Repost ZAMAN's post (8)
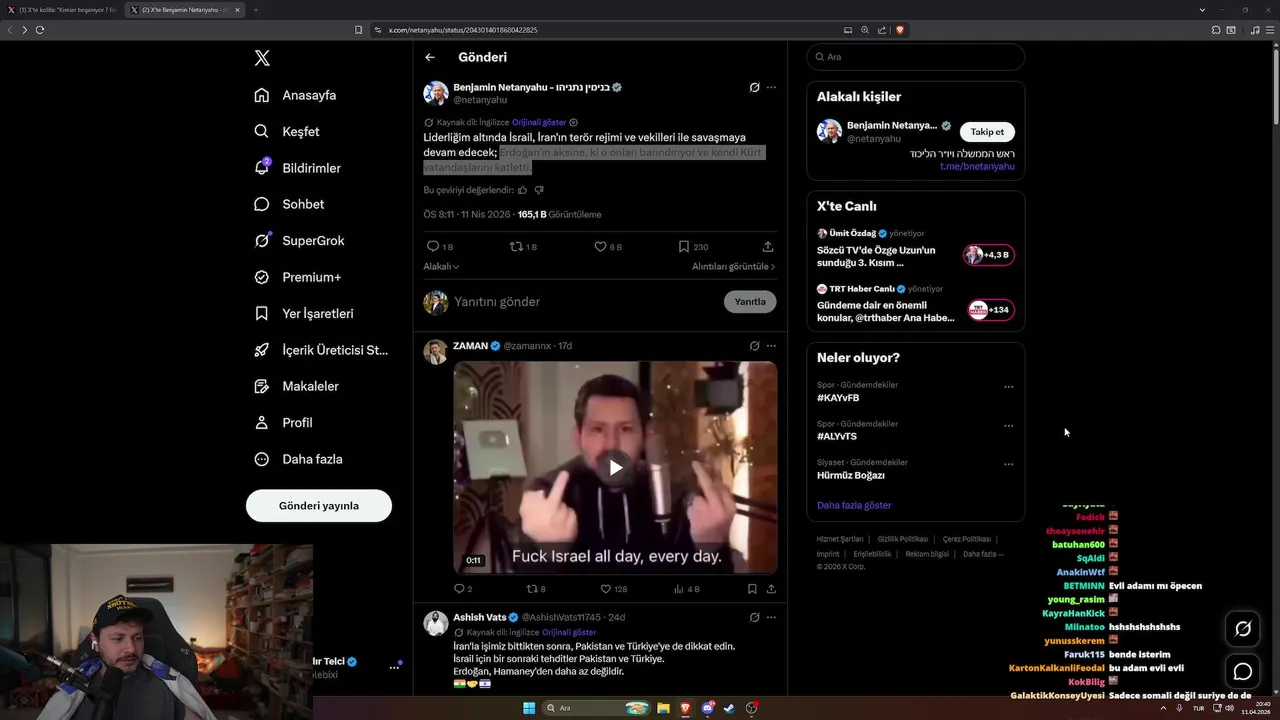 point(536,589)
